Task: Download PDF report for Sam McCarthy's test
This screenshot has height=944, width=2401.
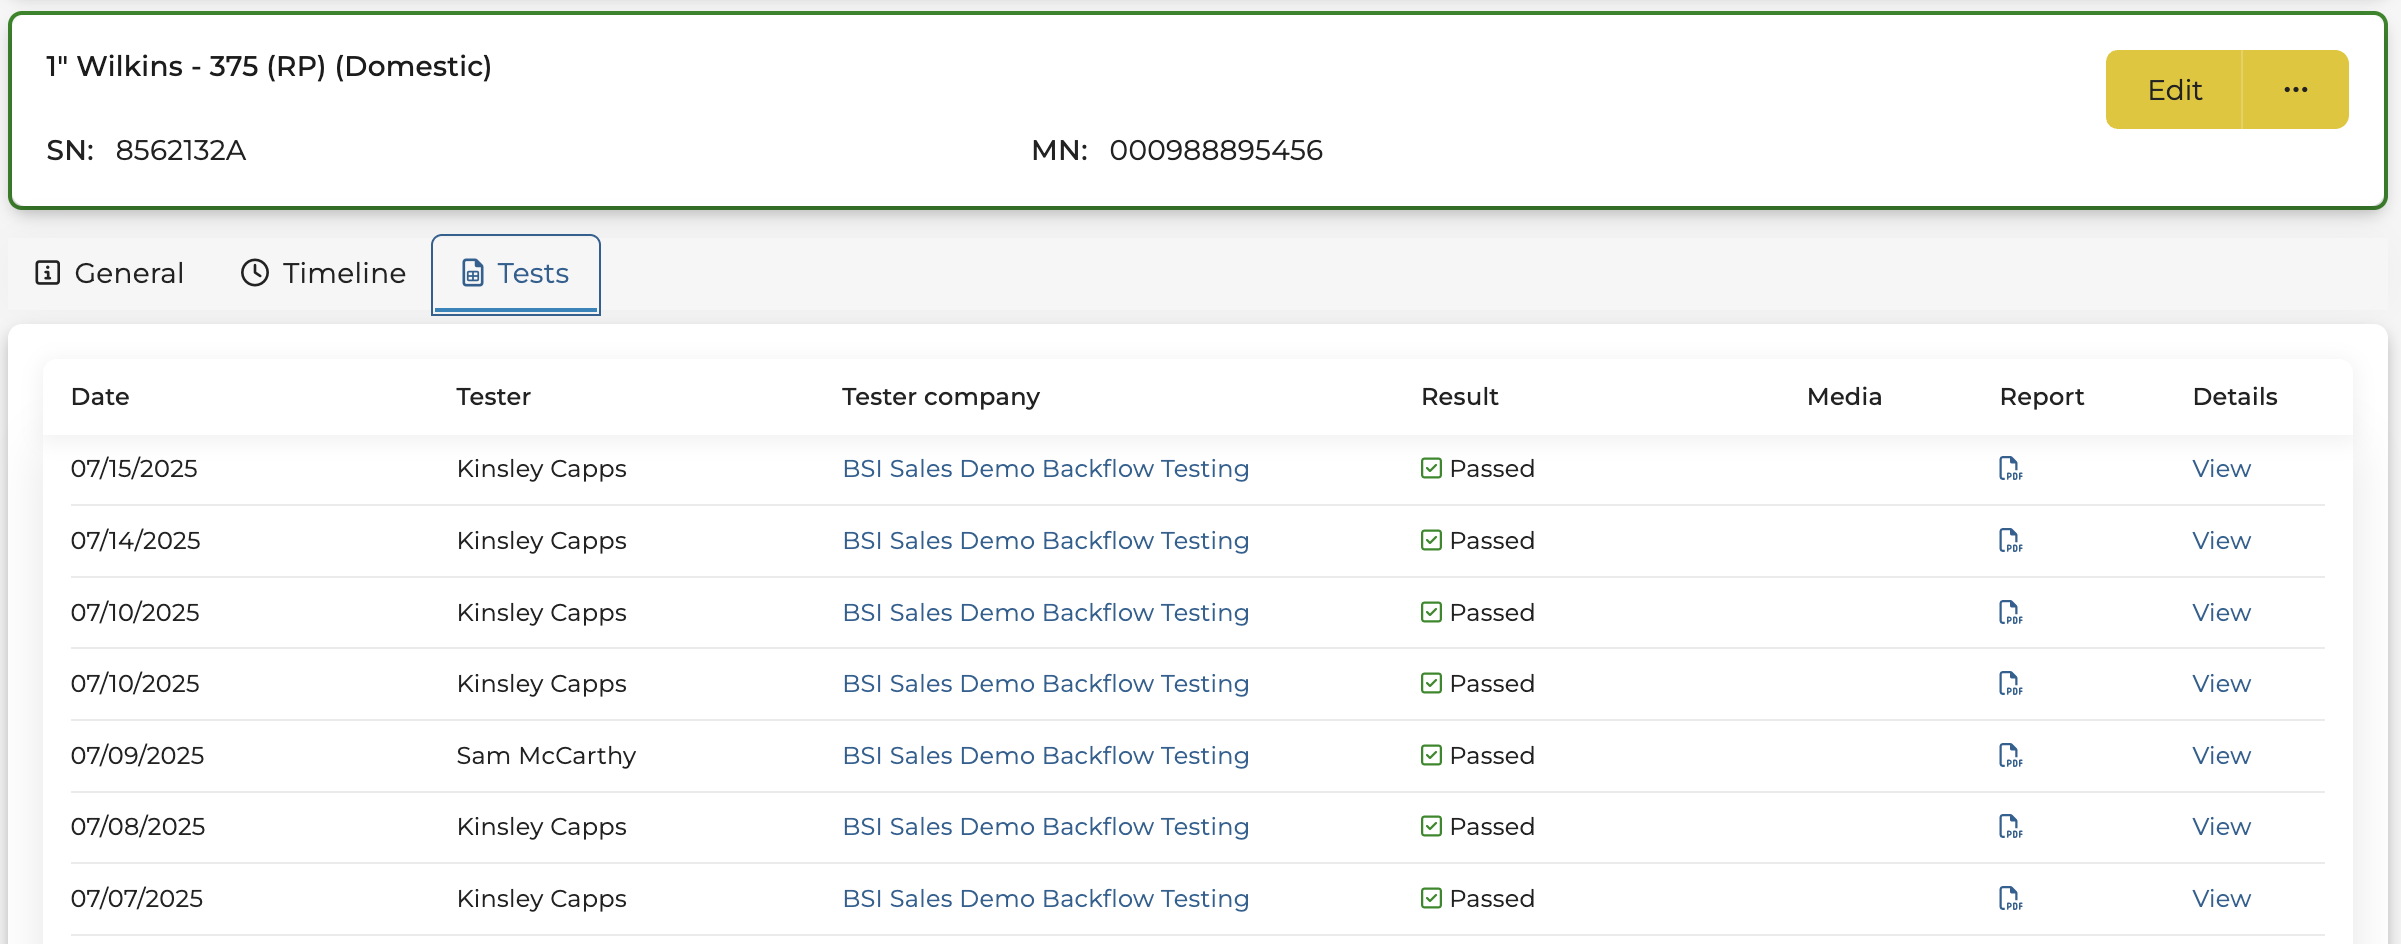Action: coord(2009,755)
